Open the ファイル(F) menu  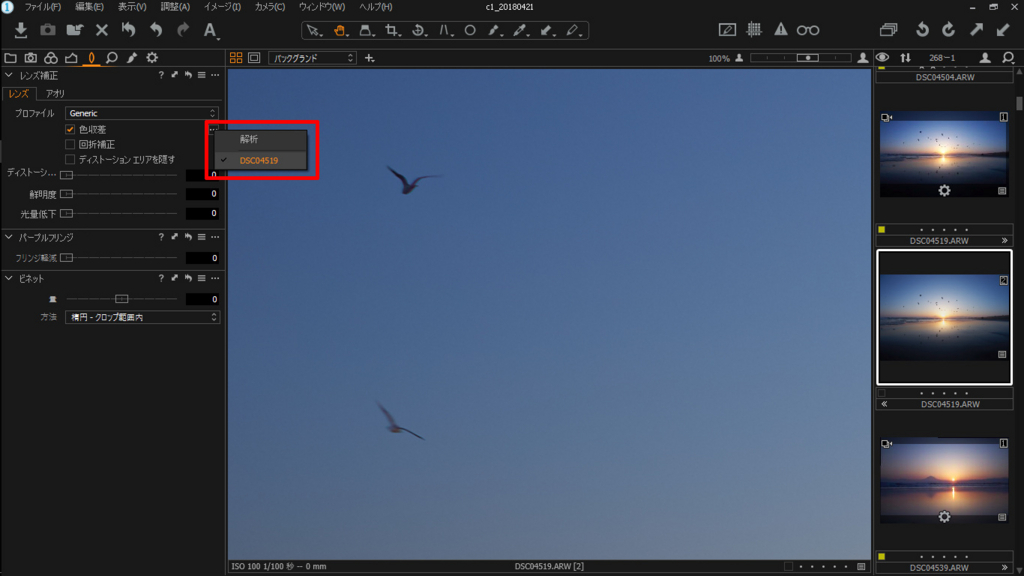point(42,7)
